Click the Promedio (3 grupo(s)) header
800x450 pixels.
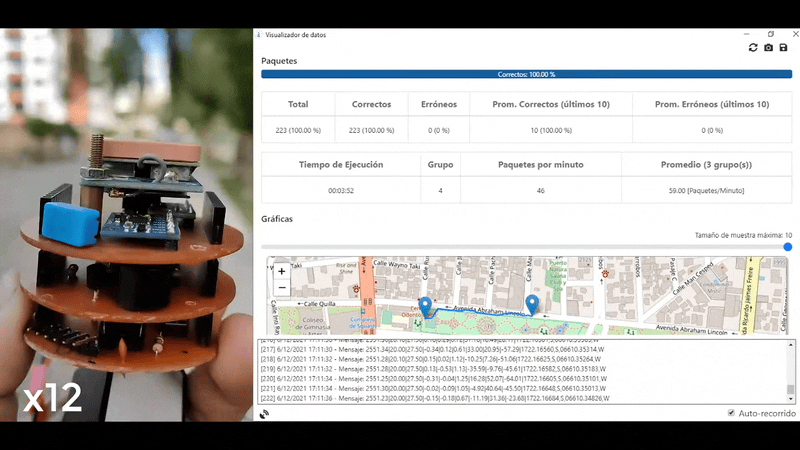[707, 164]
